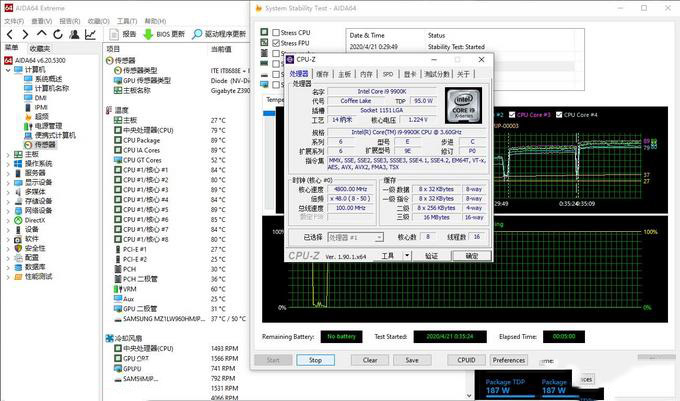Expand the 主板 tree node arrow
This screenshot has height=401, width=680.
(x=8, y=154)
